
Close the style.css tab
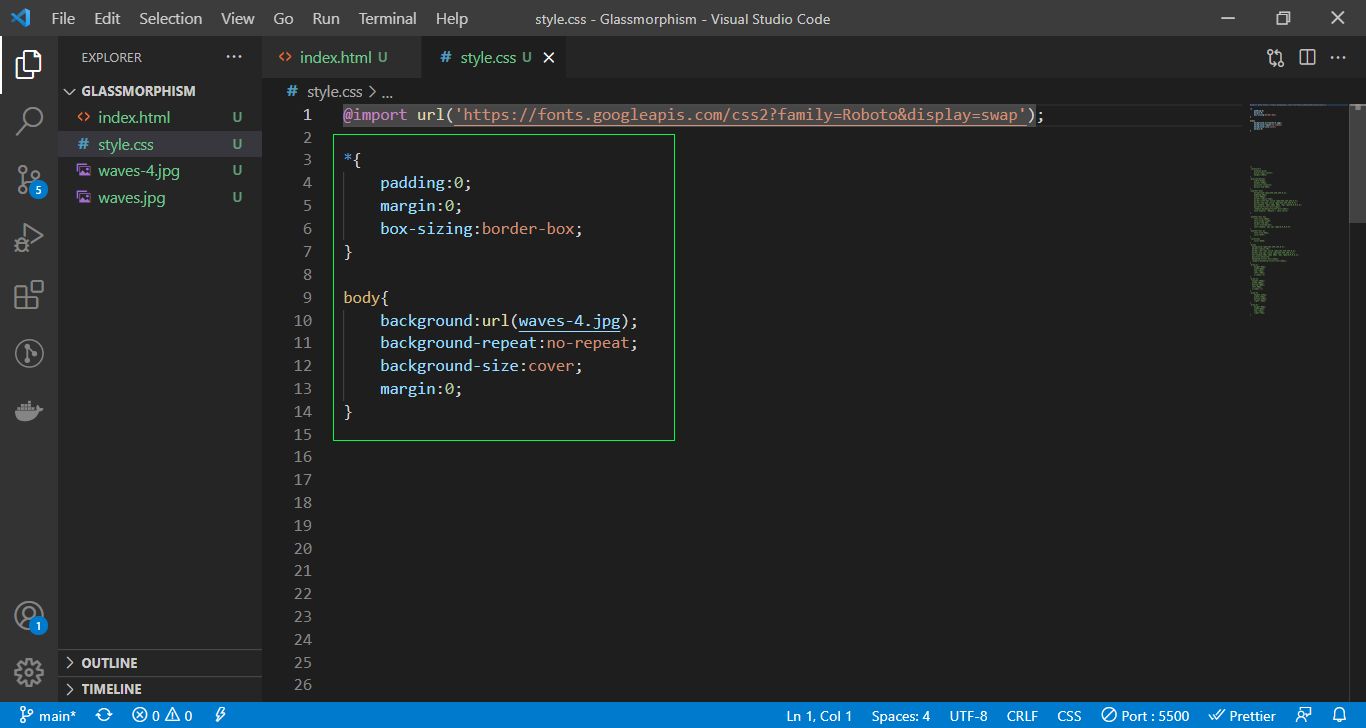pyautogui.click(x=548, y=58)
